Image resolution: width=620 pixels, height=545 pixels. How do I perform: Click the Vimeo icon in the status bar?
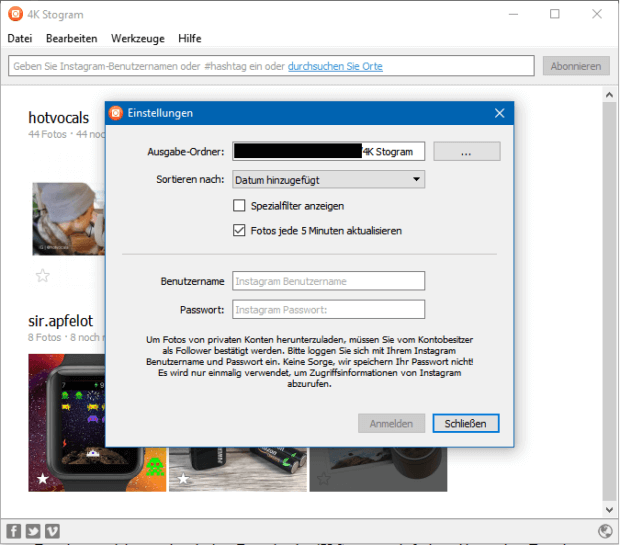point(52,531)
